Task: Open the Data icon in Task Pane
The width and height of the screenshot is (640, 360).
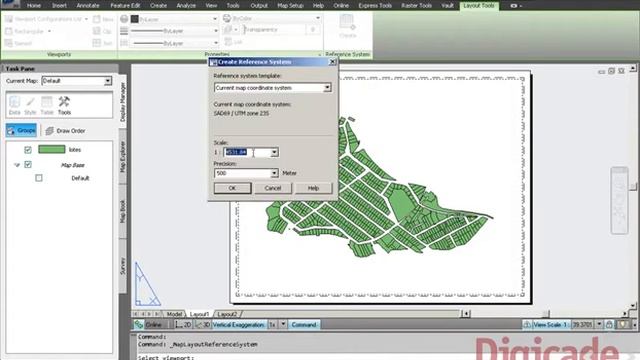Action: (14, 105)
